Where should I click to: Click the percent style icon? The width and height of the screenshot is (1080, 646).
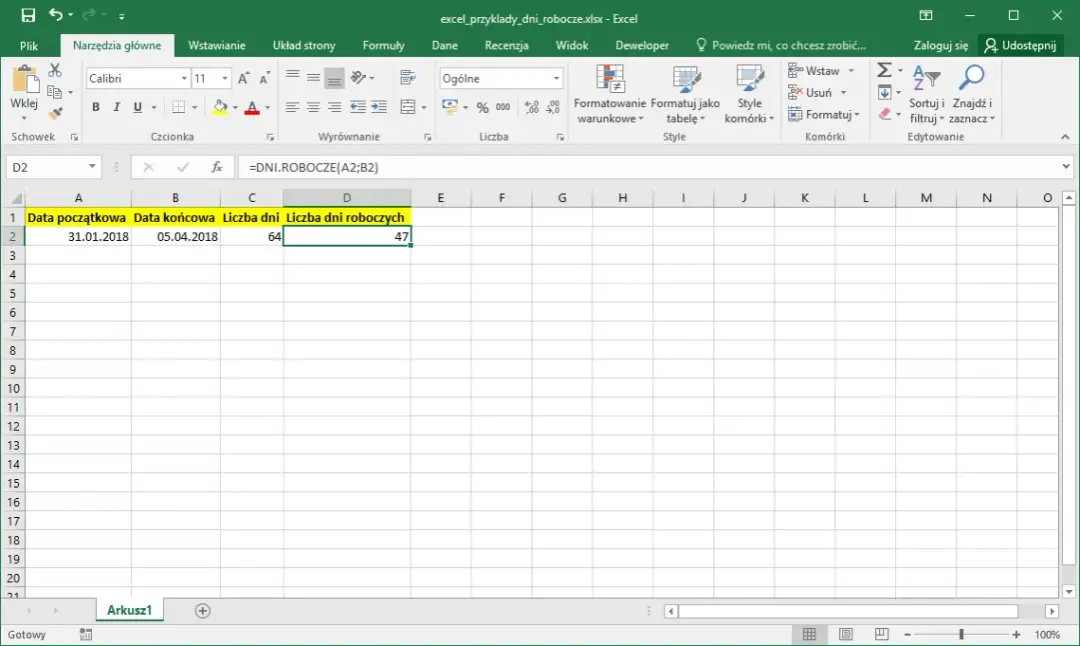(480, 107)
